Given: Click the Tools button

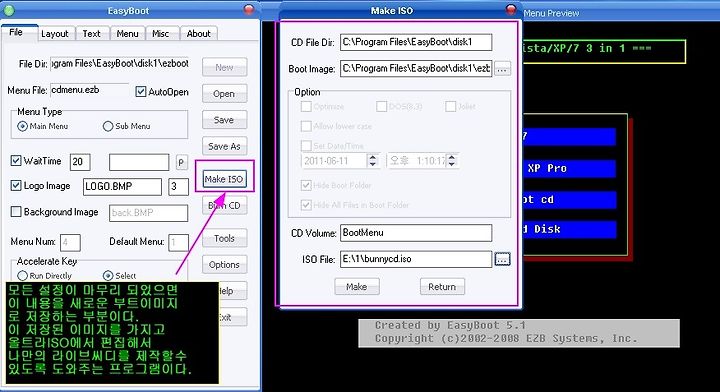Looking at the screenshot, I should click(x=225, y=238).
